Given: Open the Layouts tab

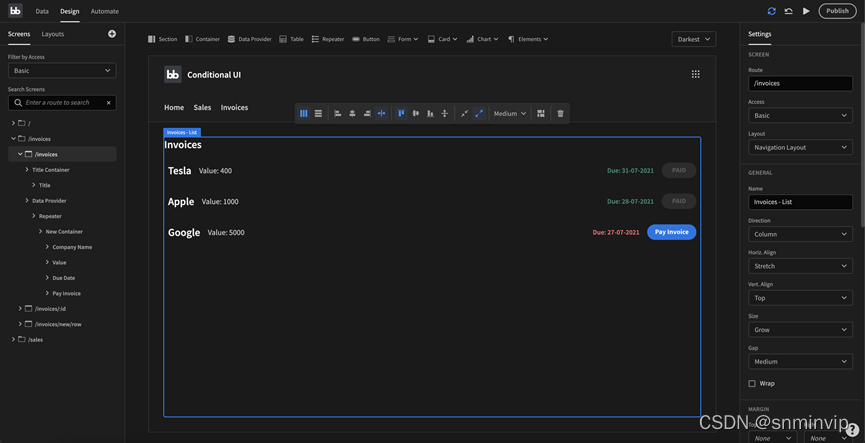Looking at the screenshot, I should [53, 34].
